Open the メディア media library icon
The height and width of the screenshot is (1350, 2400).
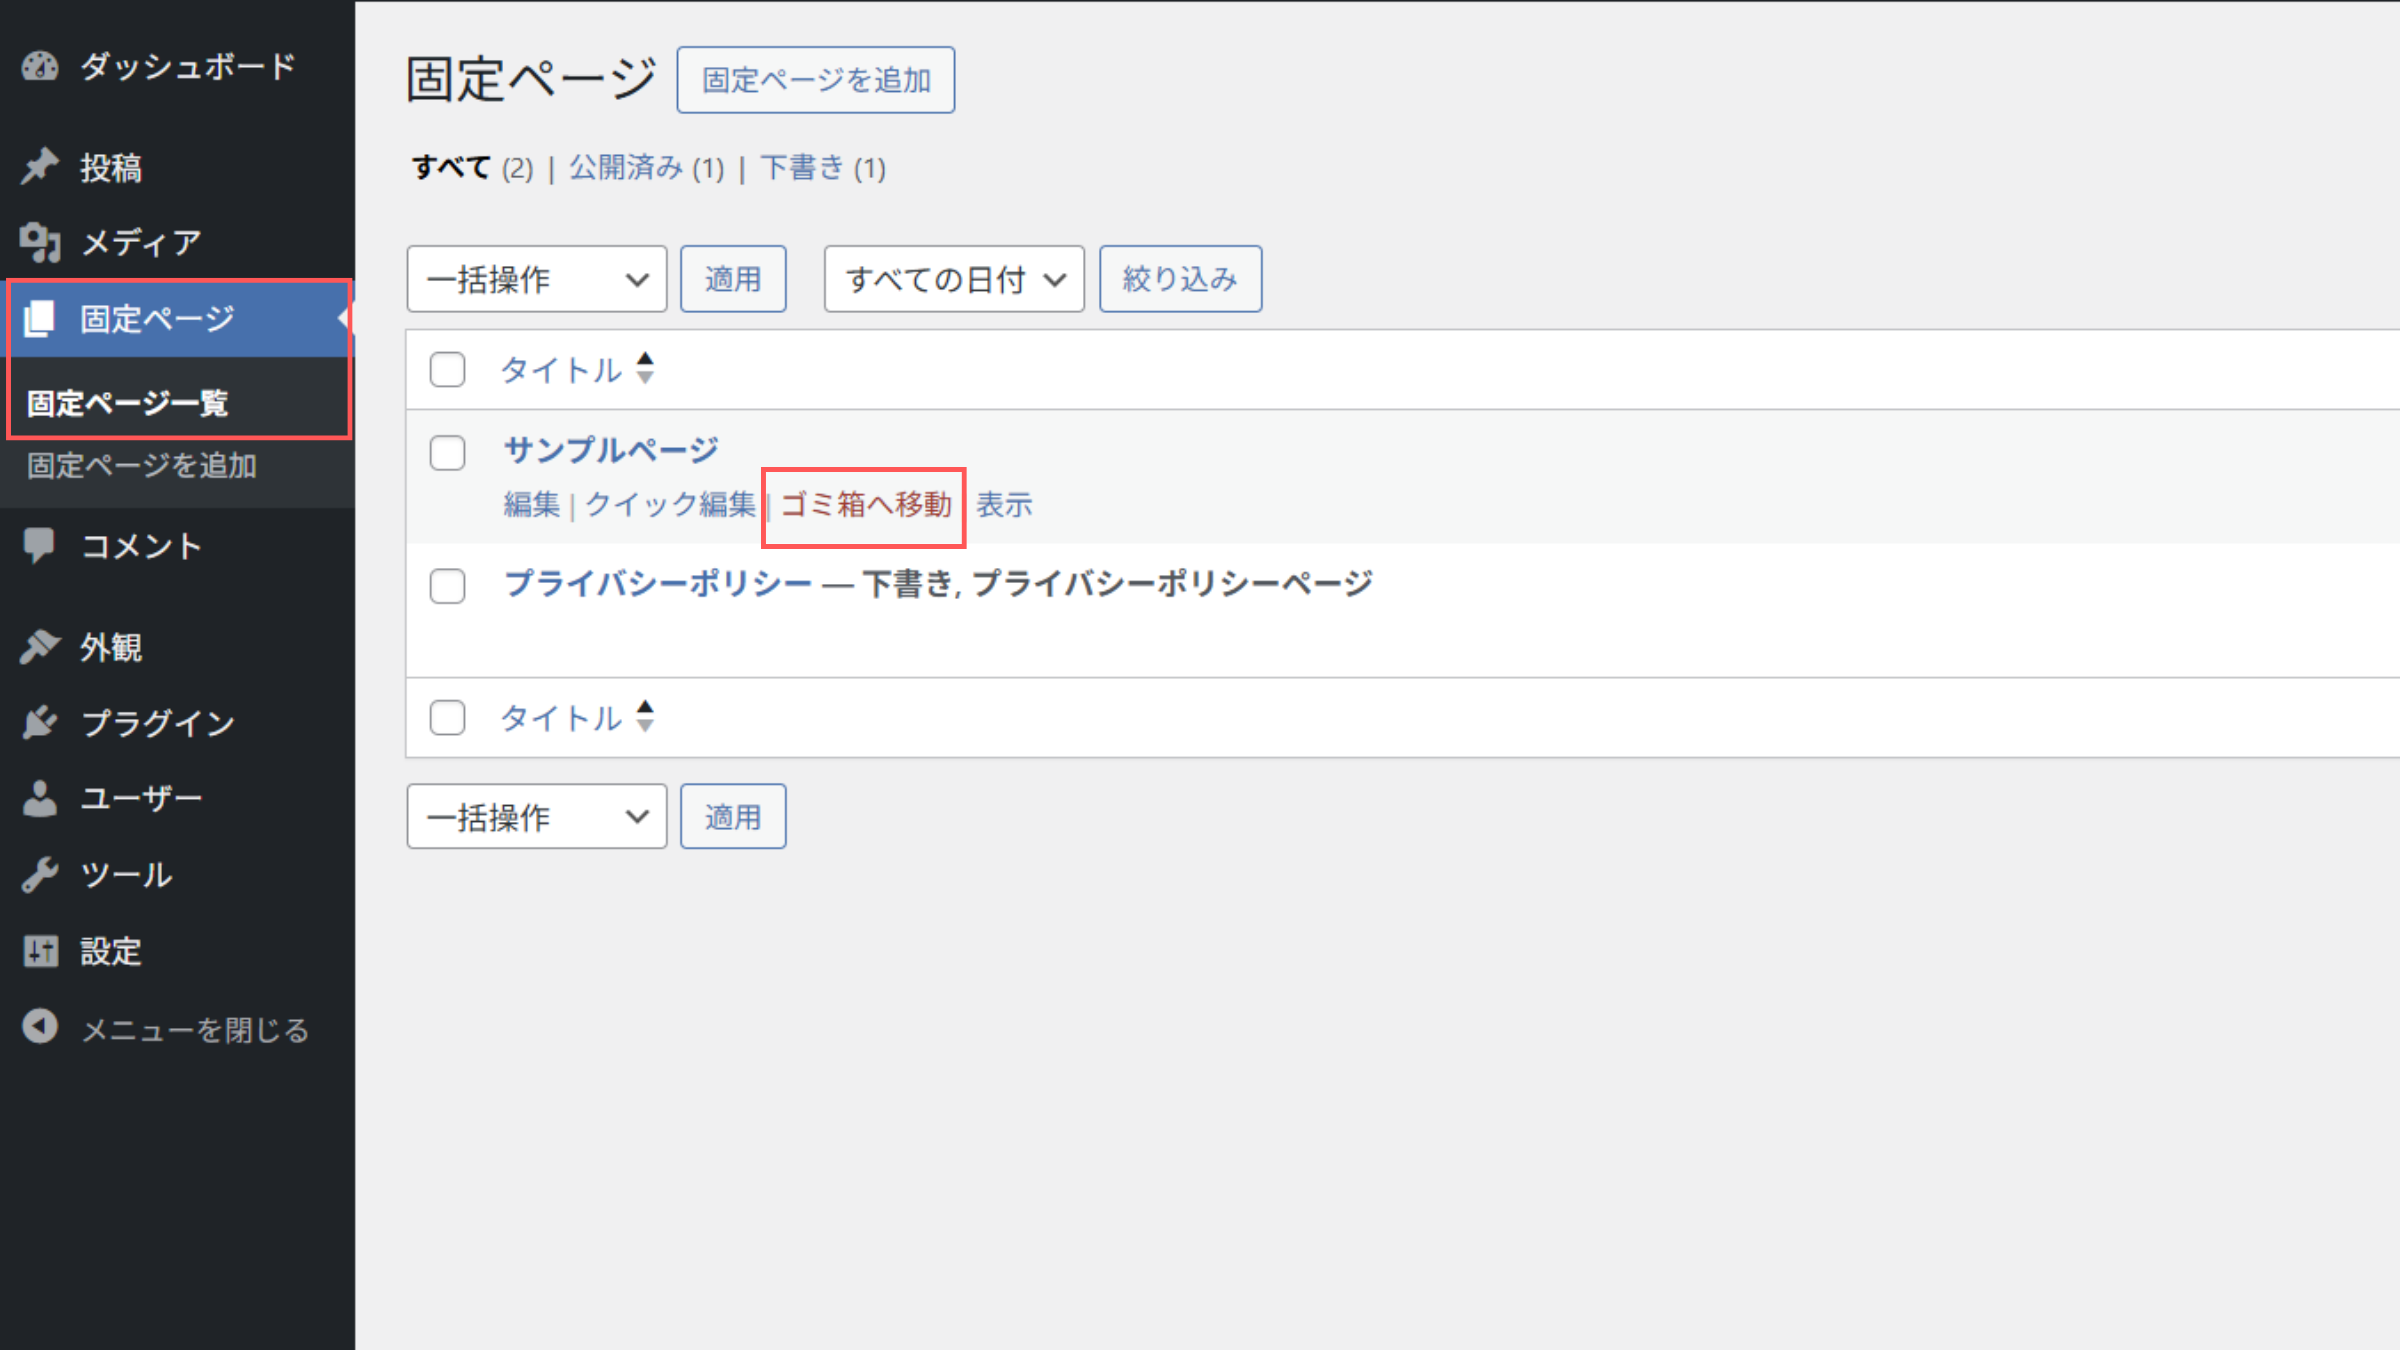40,242
